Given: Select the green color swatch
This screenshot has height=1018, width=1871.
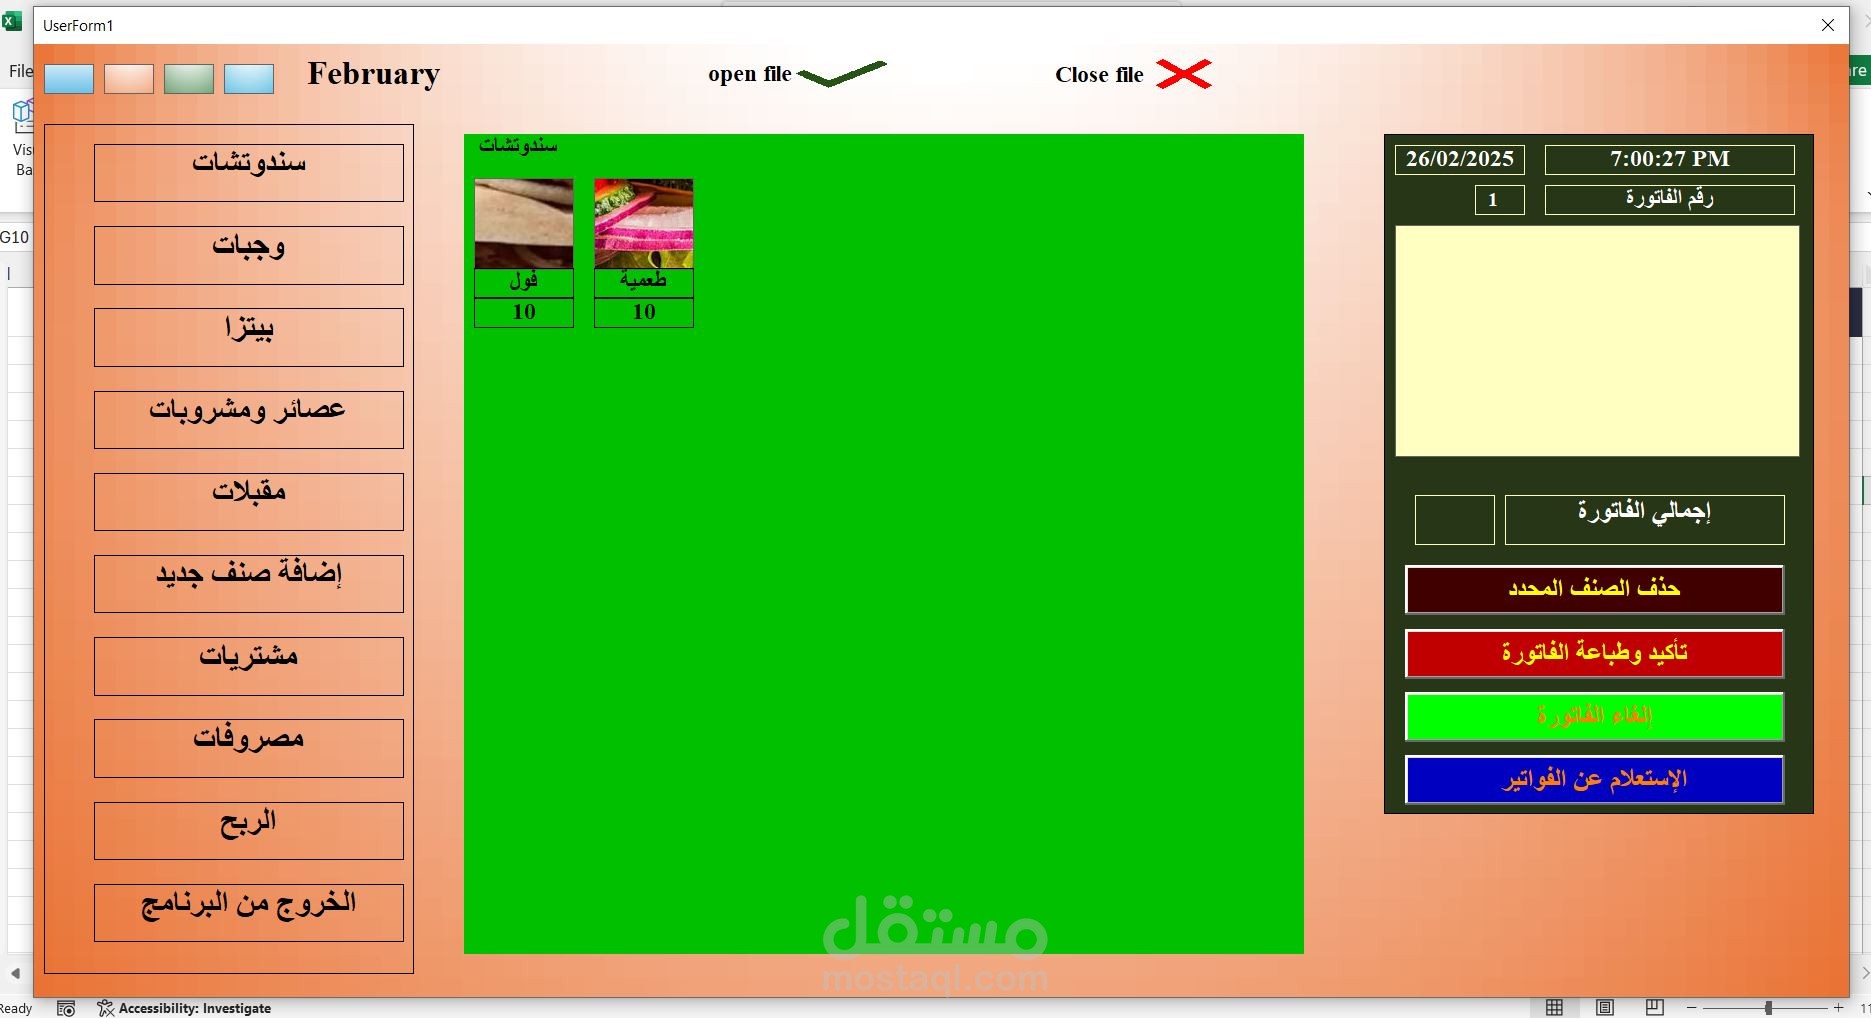Looking at the screenshot, I should pyautogui.click(x=189, y=79).
